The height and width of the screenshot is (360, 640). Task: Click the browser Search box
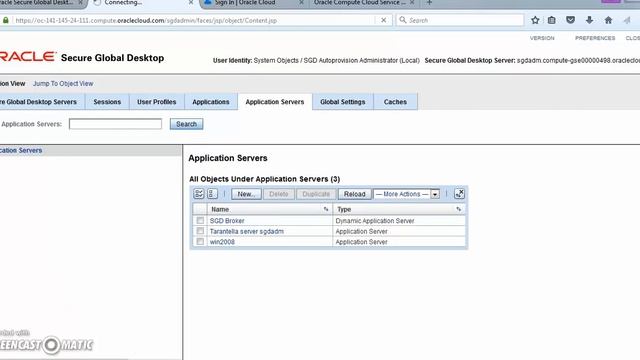pos(459,20)
